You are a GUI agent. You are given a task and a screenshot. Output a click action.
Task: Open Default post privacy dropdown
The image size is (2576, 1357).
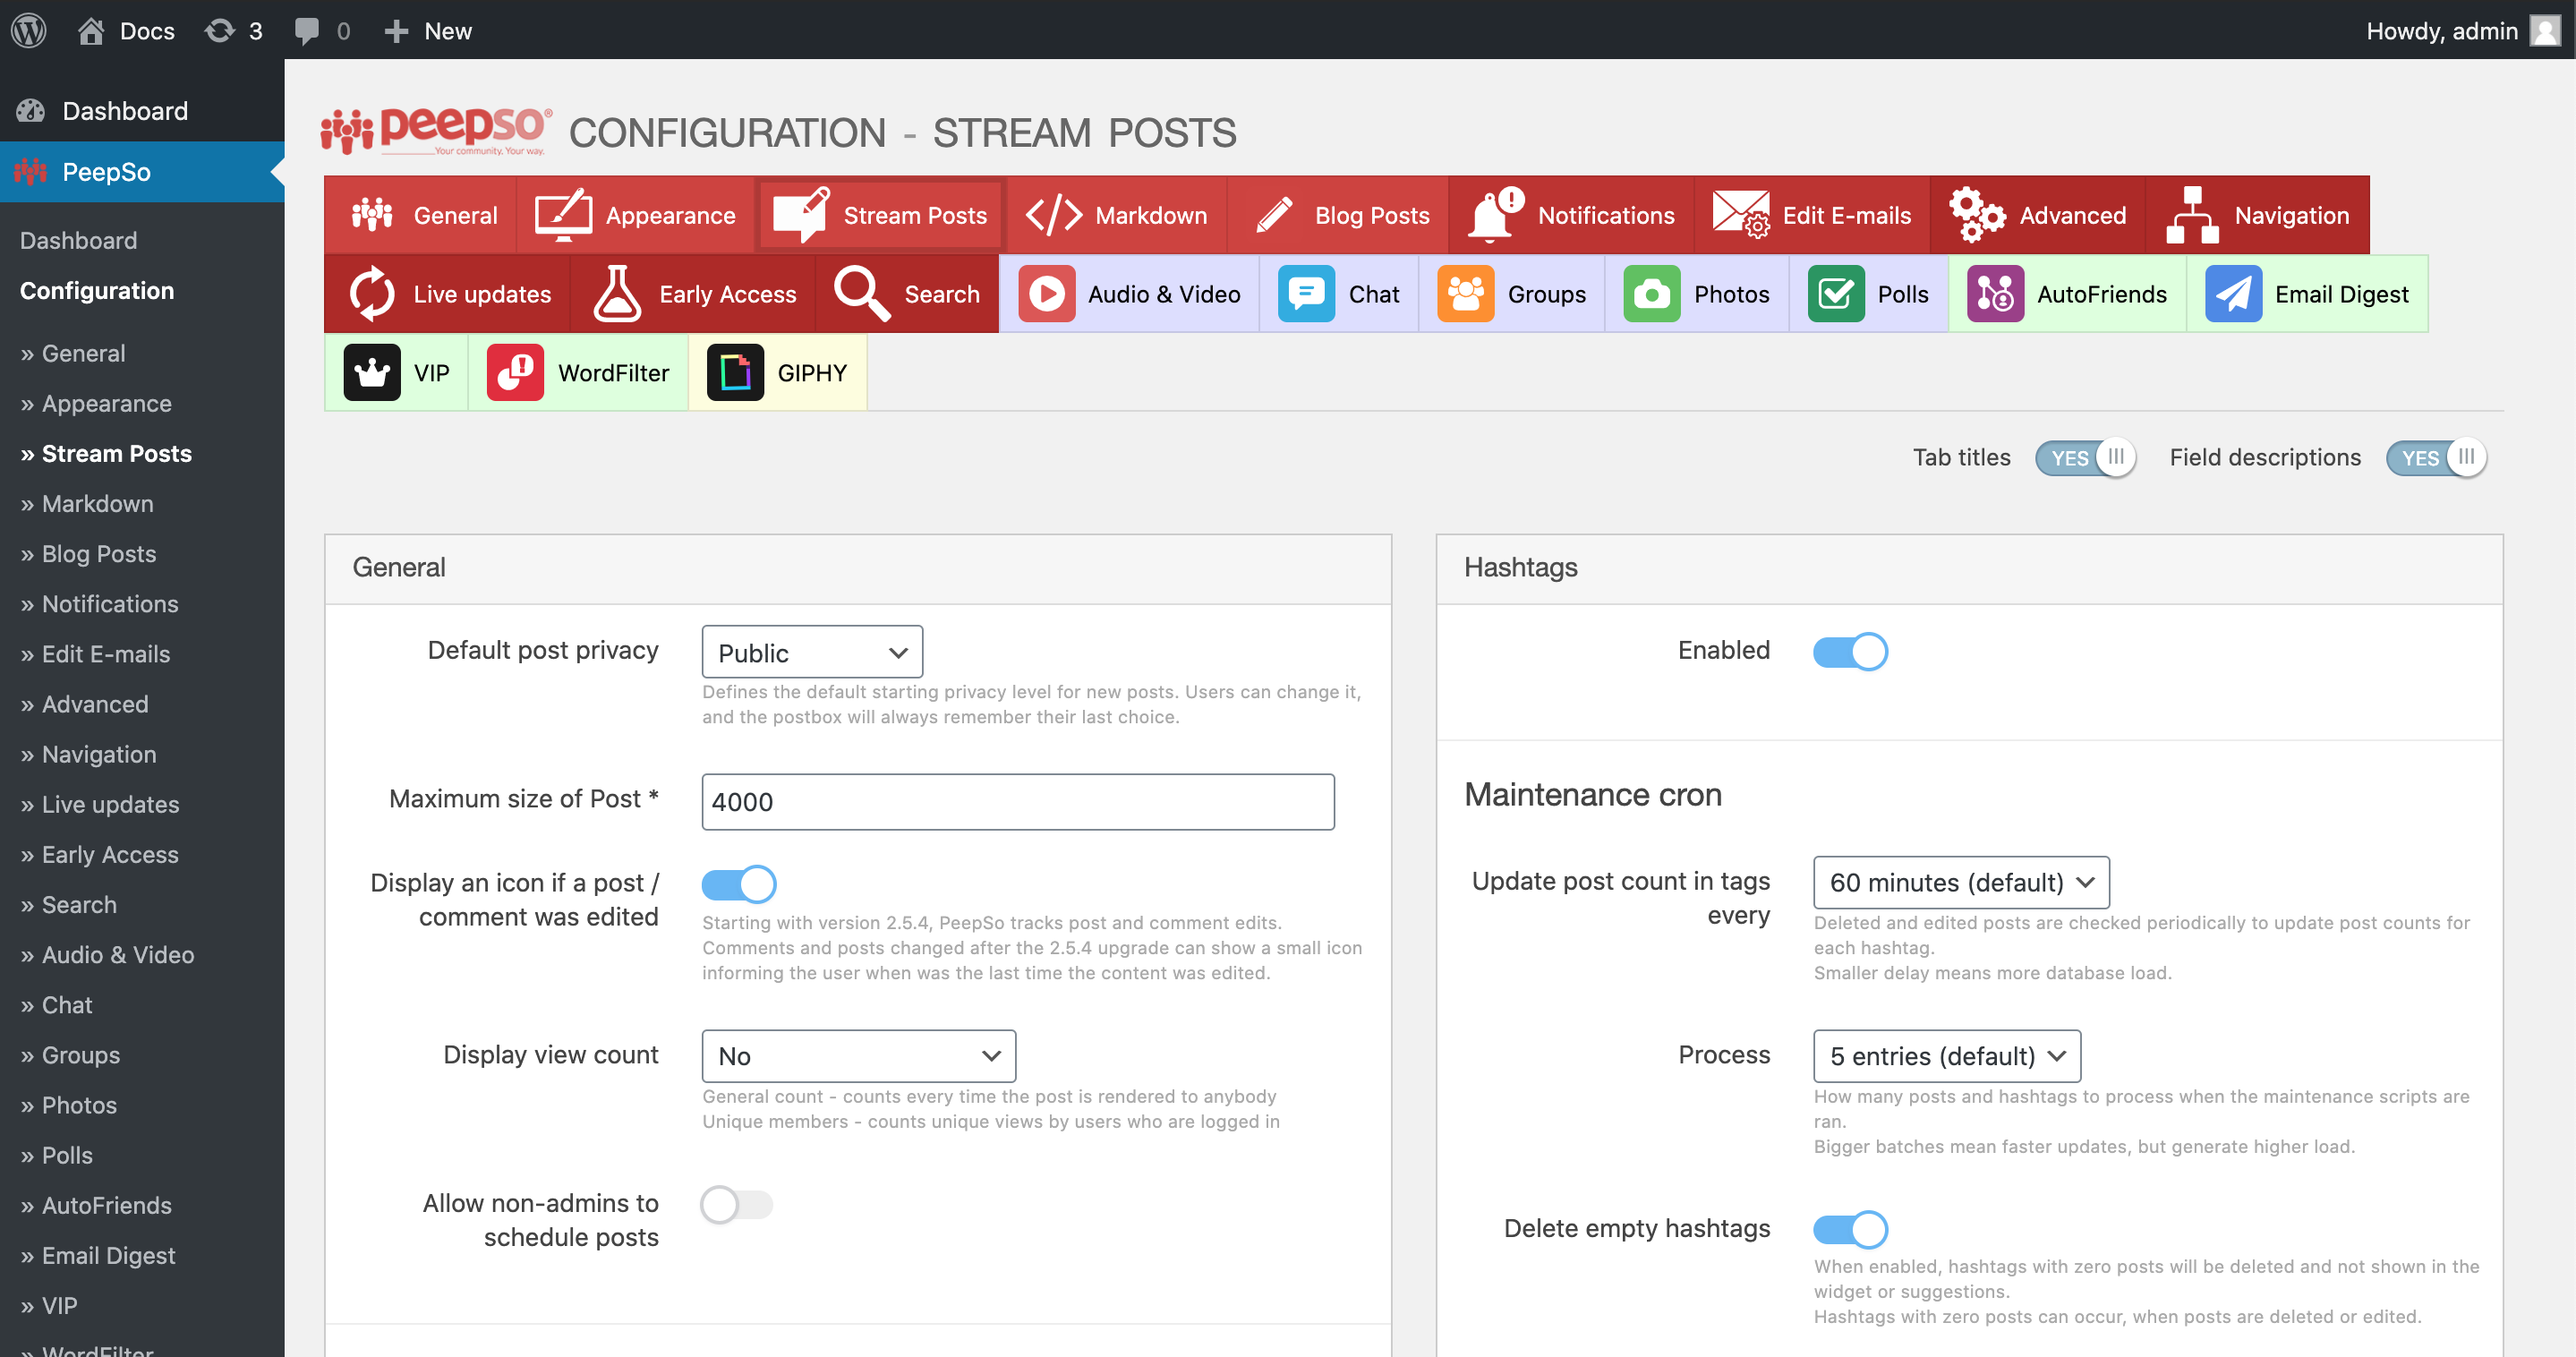(812, 652)
